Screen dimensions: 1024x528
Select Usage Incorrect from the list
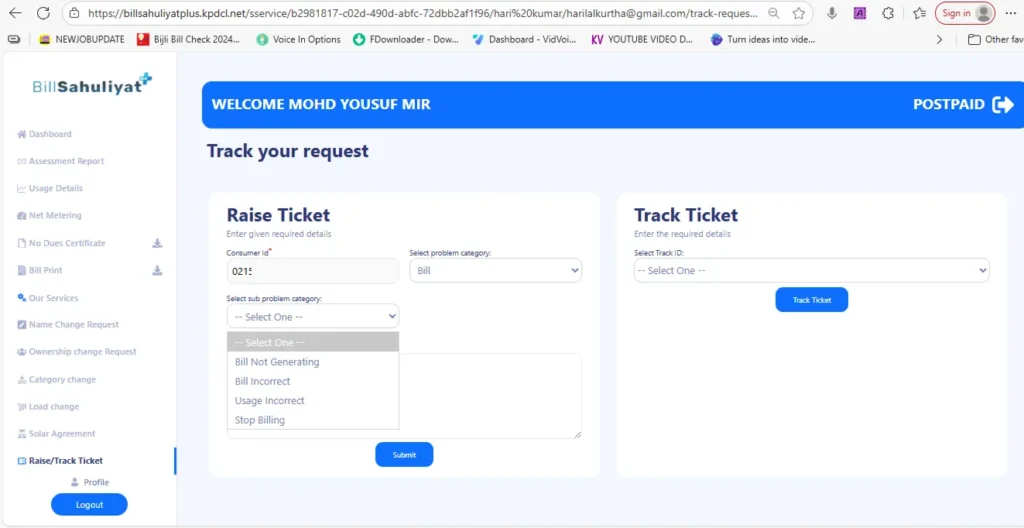point(269,401)
